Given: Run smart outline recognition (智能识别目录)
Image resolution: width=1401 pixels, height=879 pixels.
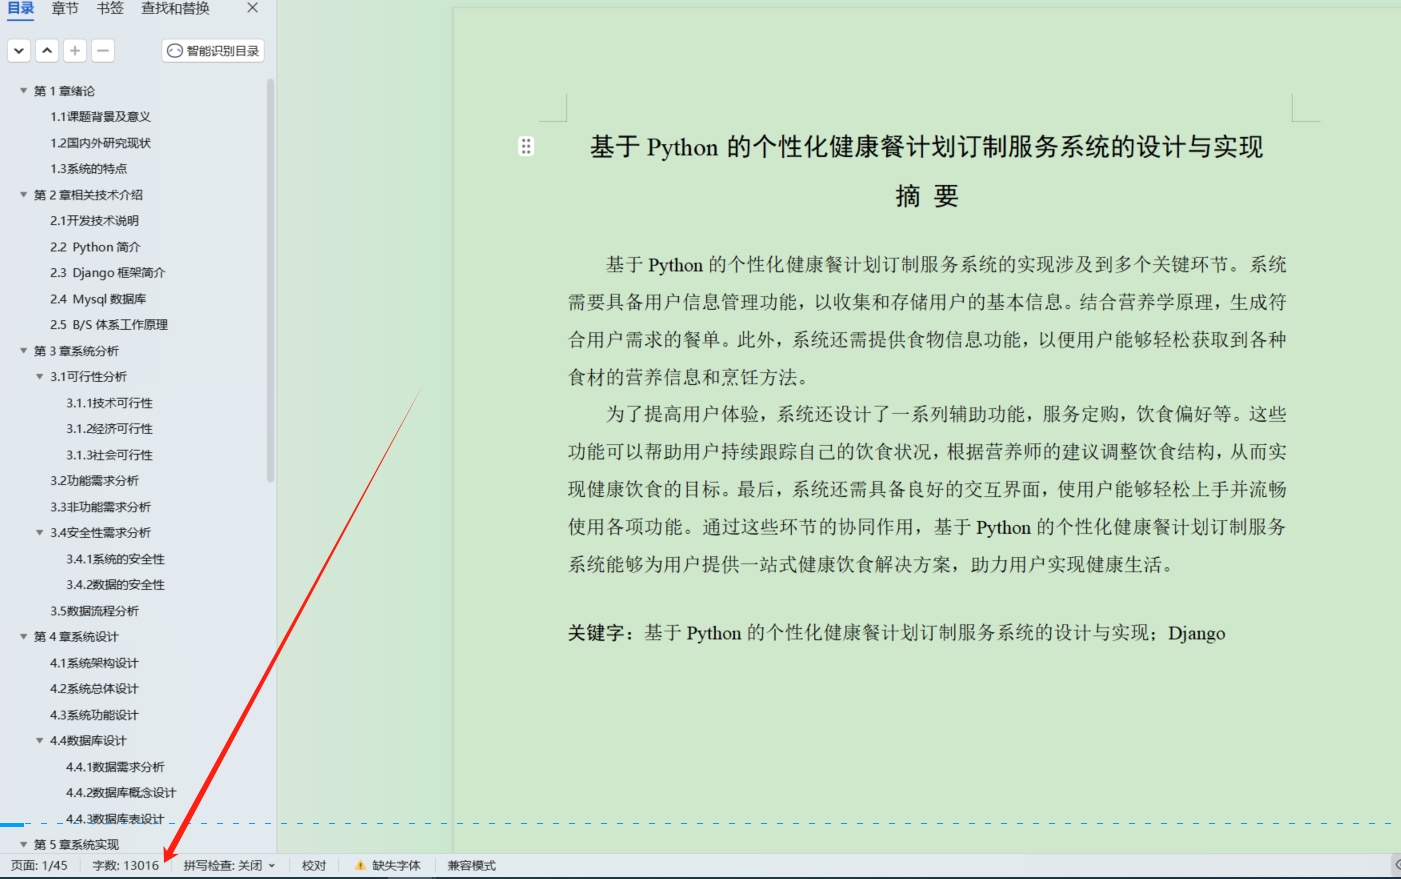Looking at the screenshot, I should click(213, 51).
